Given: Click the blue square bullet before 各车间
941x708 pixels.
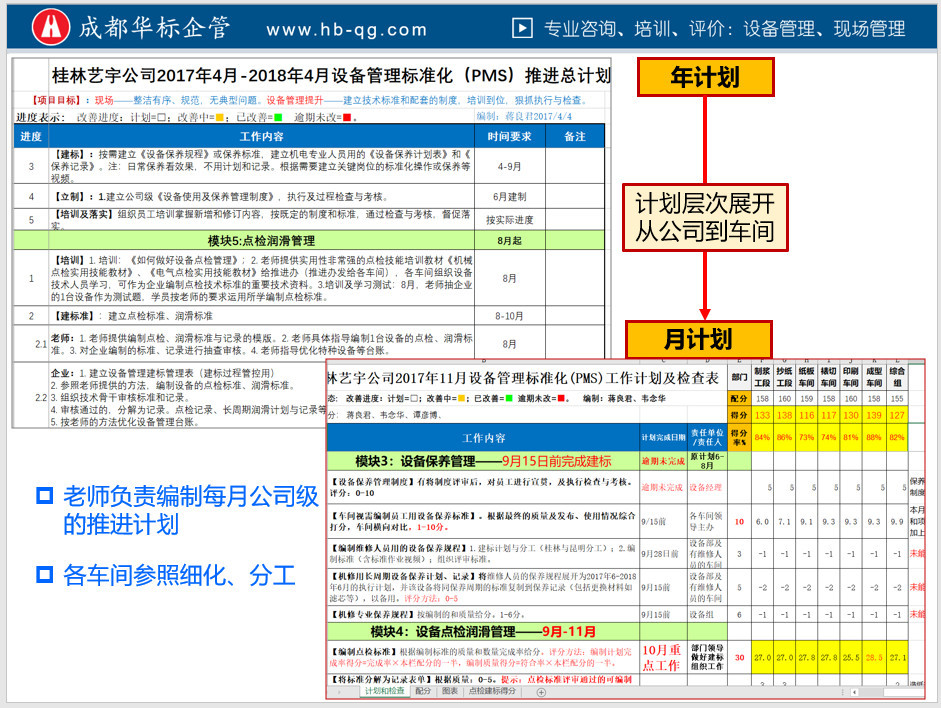Looking at the screenshot, I should (x=43, y=574).
